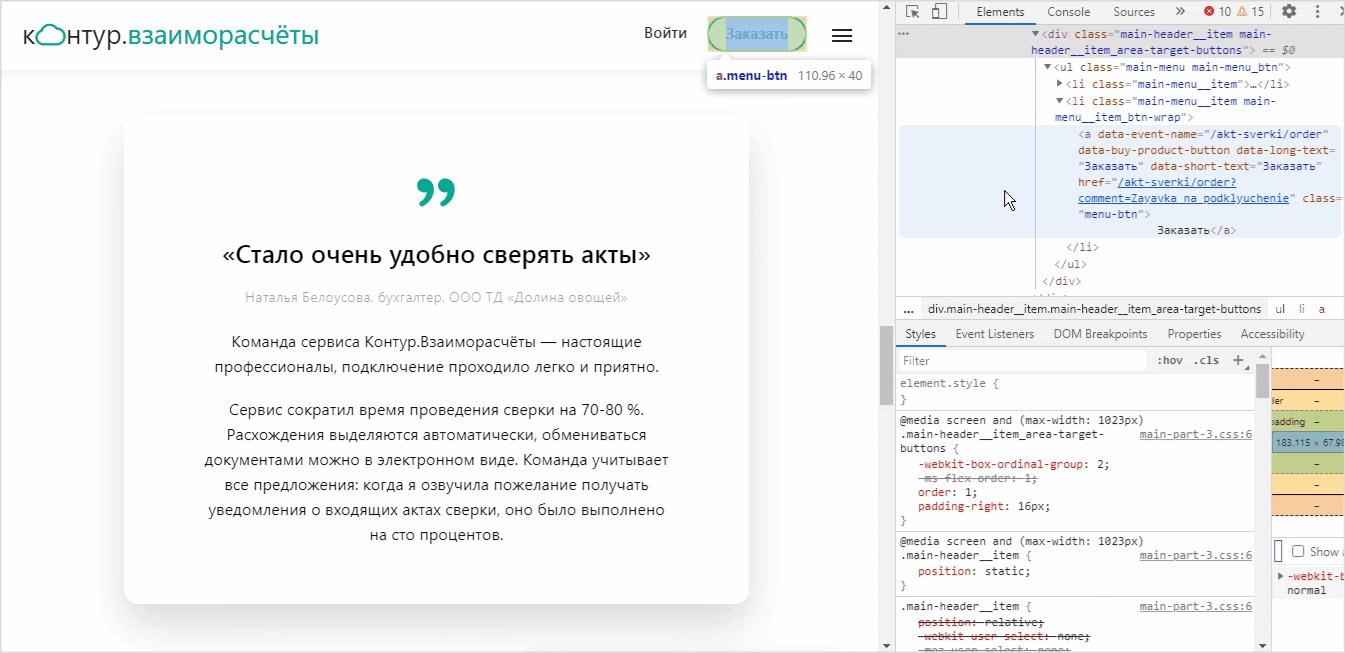Select the li breadcrumb item
Screen dimensions: 1345x653
click(1302, 310)
